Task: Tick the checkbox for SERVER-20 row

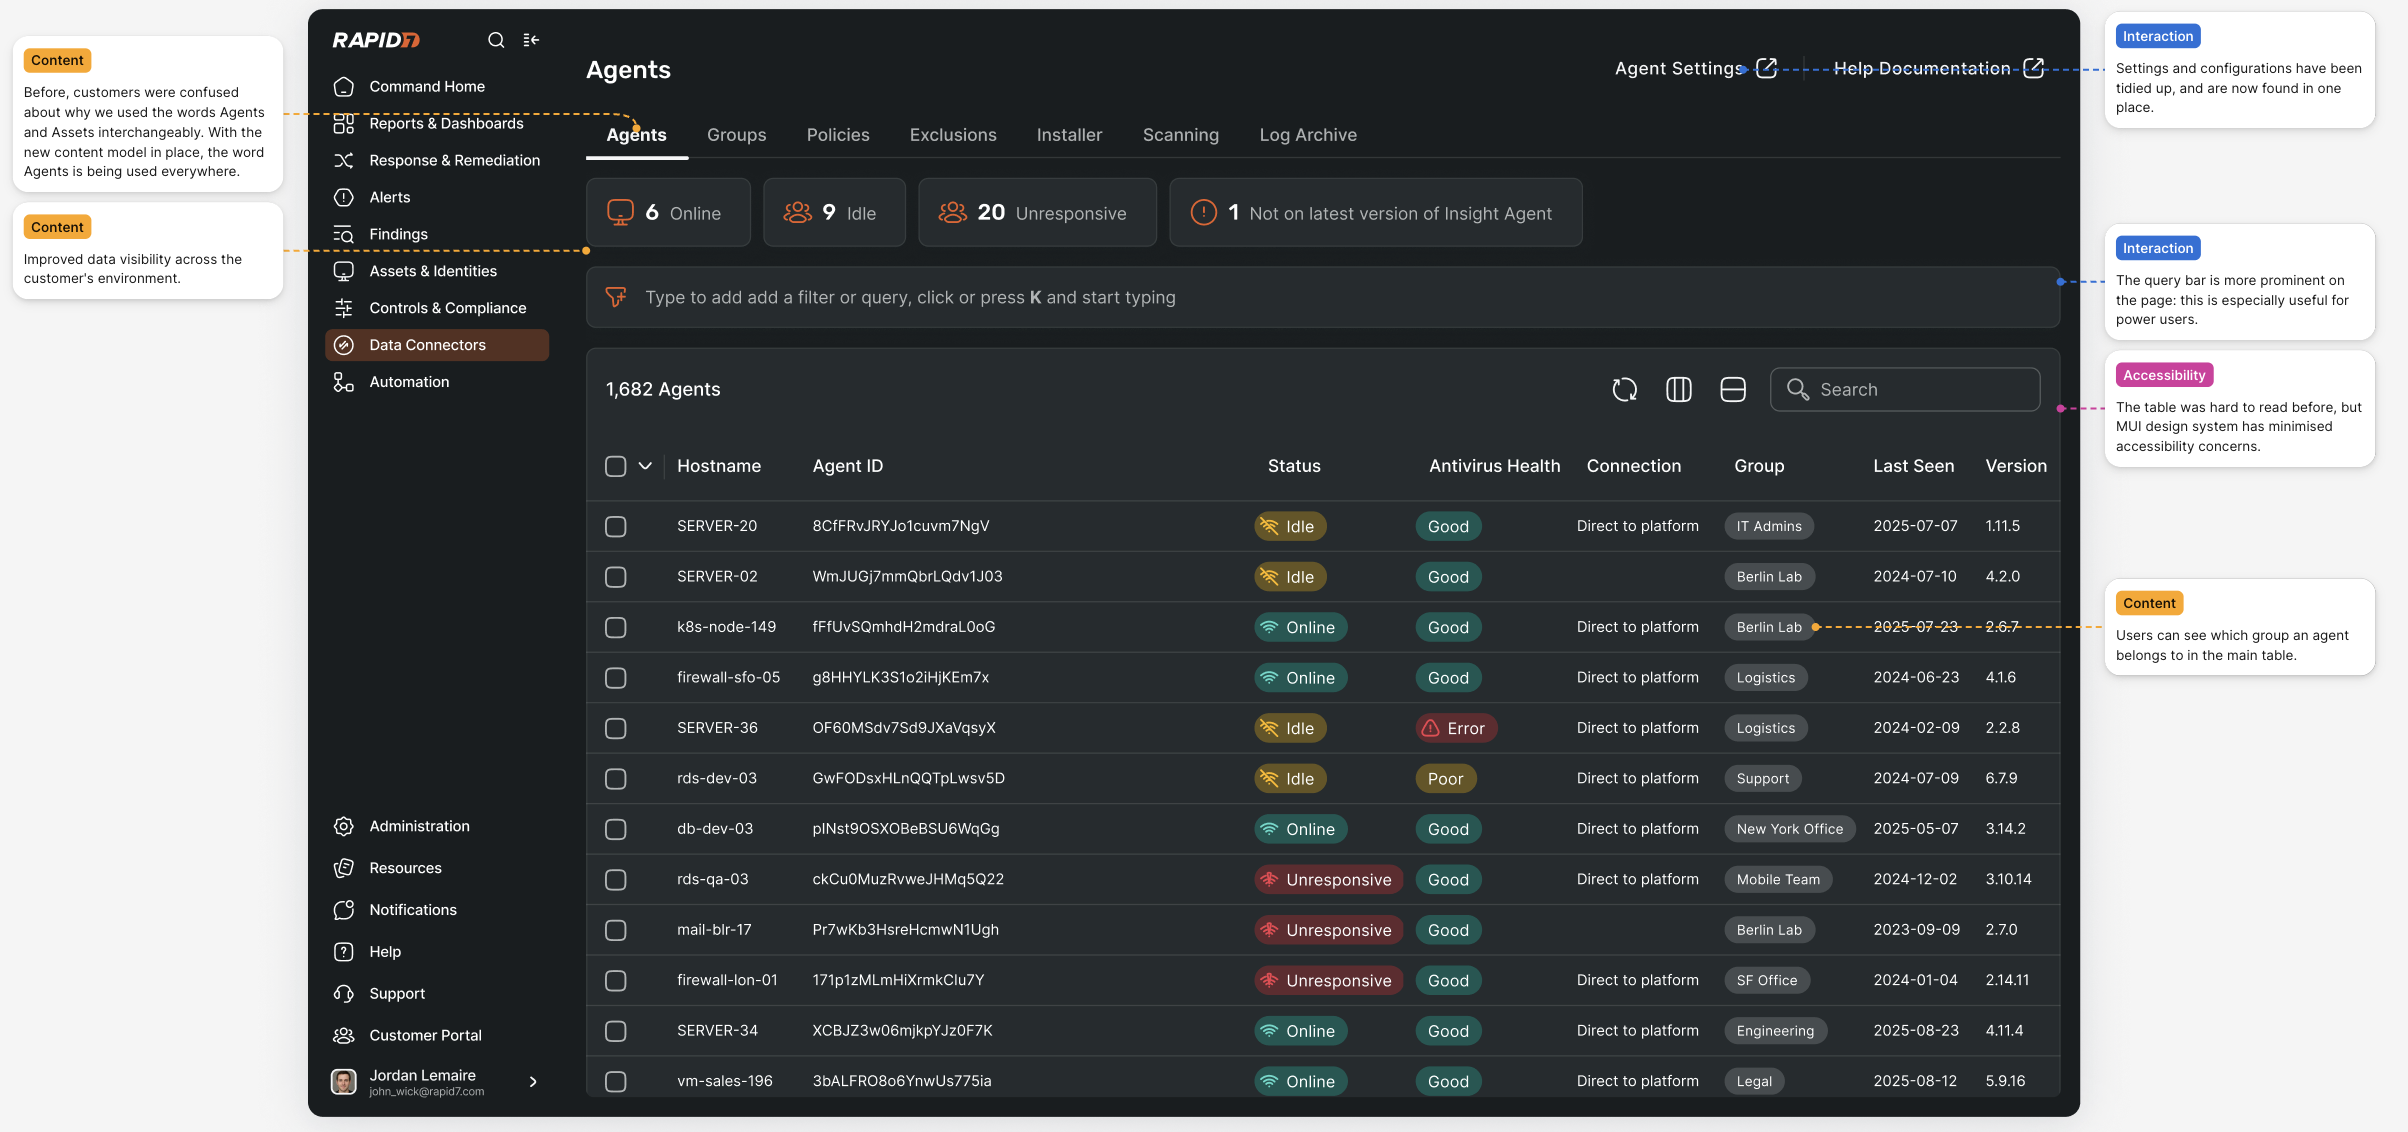Action: point(616,526)
